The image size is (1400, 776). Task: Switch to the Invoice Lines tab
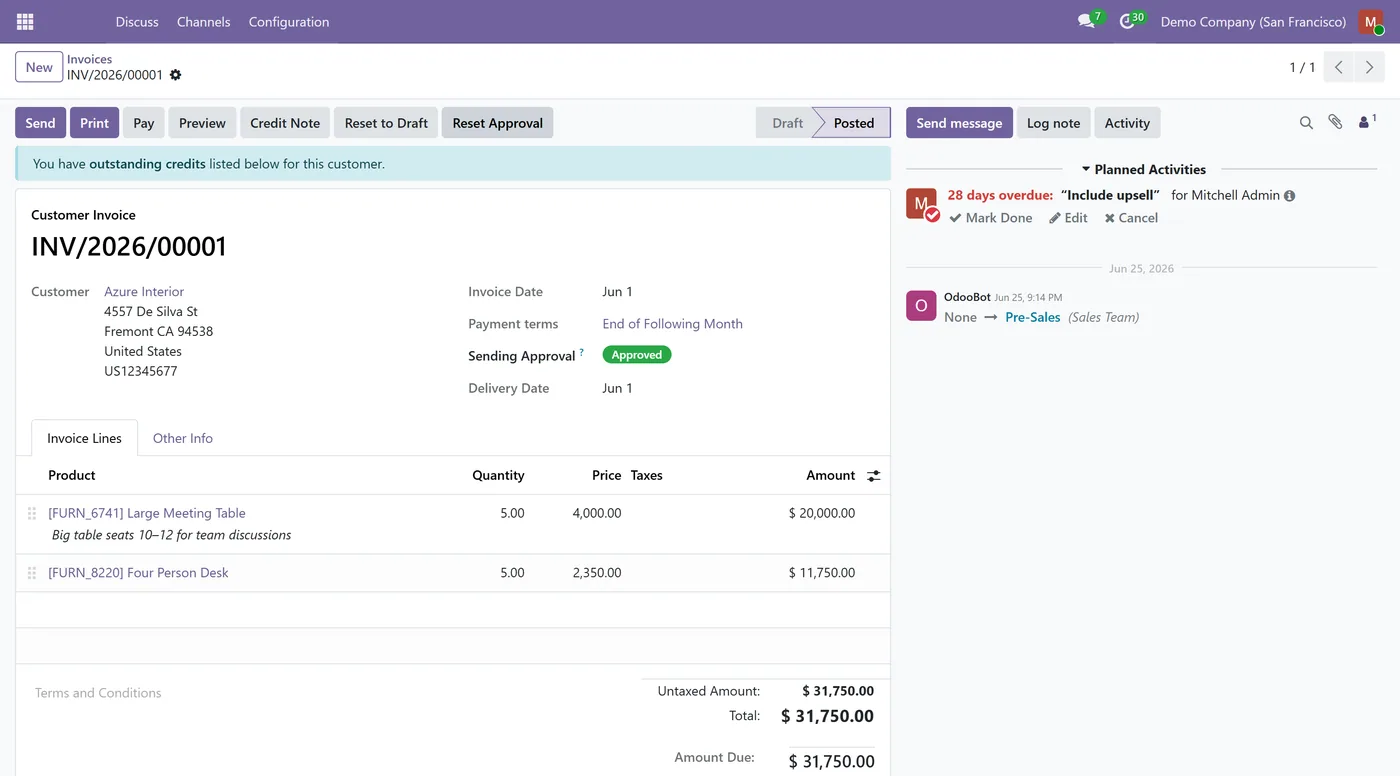click(x=84, y=438)
